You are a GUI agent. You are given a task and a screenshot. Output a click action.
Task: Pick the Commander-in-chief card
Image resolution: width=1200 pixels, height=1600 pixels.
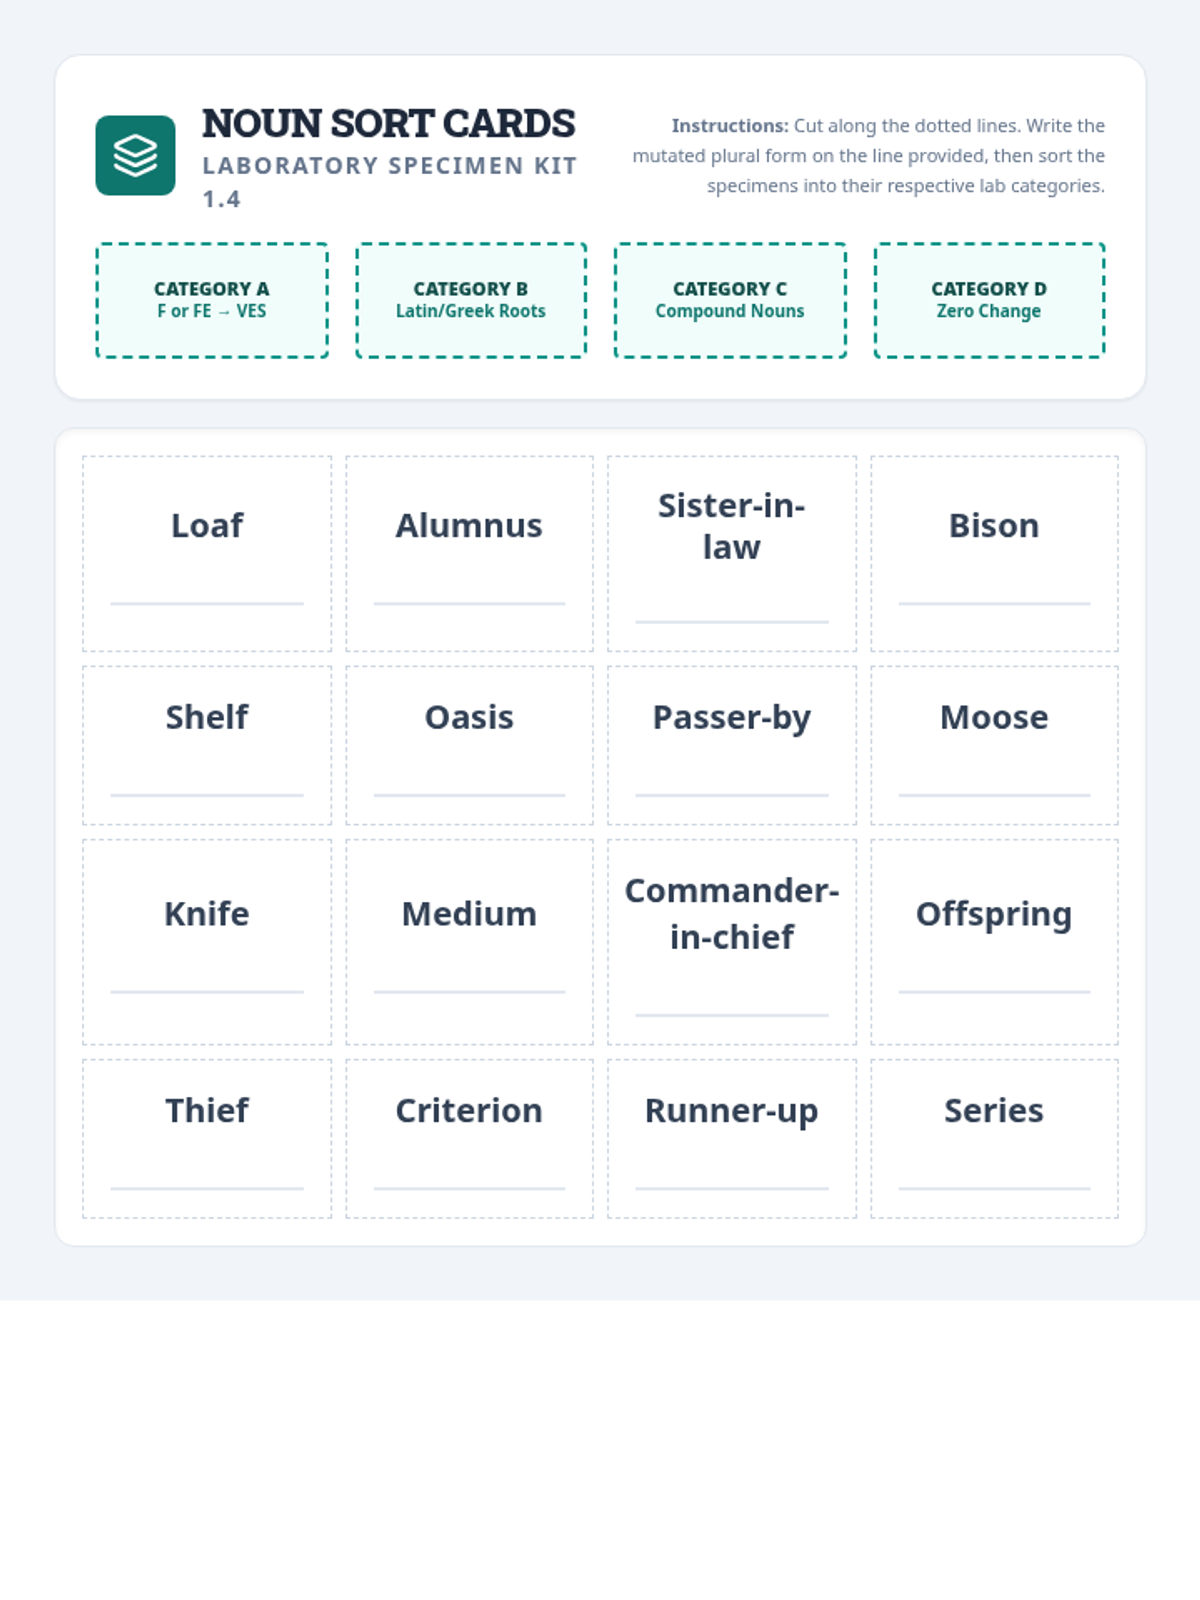coord(732,942)
